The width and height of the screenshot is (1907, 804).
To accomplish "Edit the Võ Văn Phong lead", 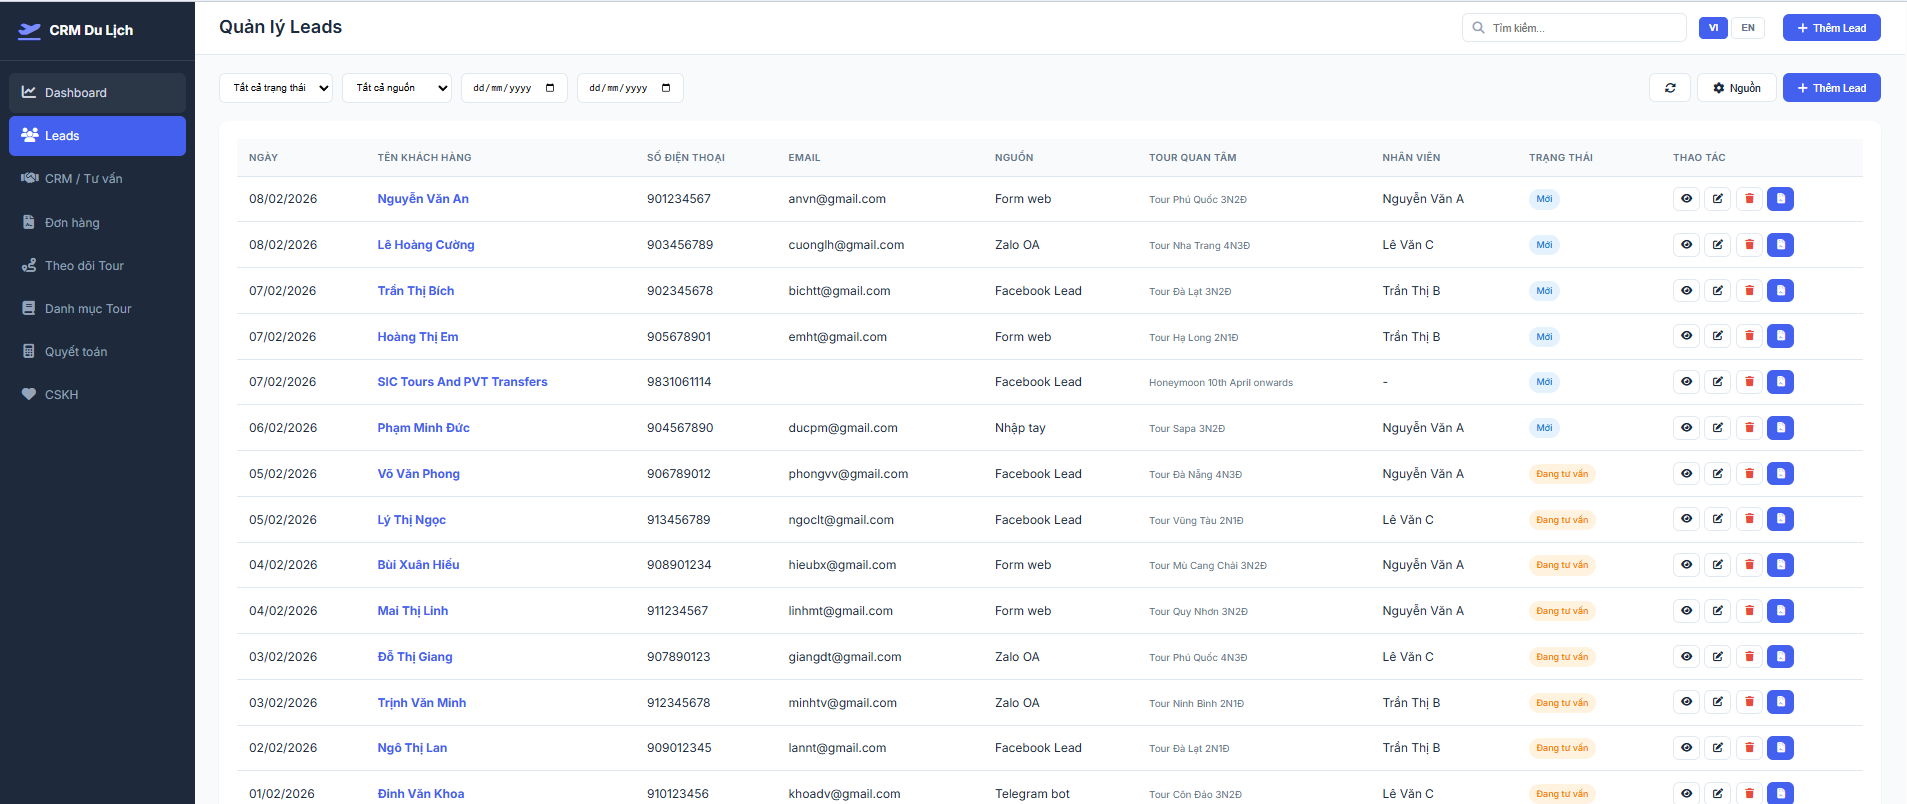I will [1717, 474].
